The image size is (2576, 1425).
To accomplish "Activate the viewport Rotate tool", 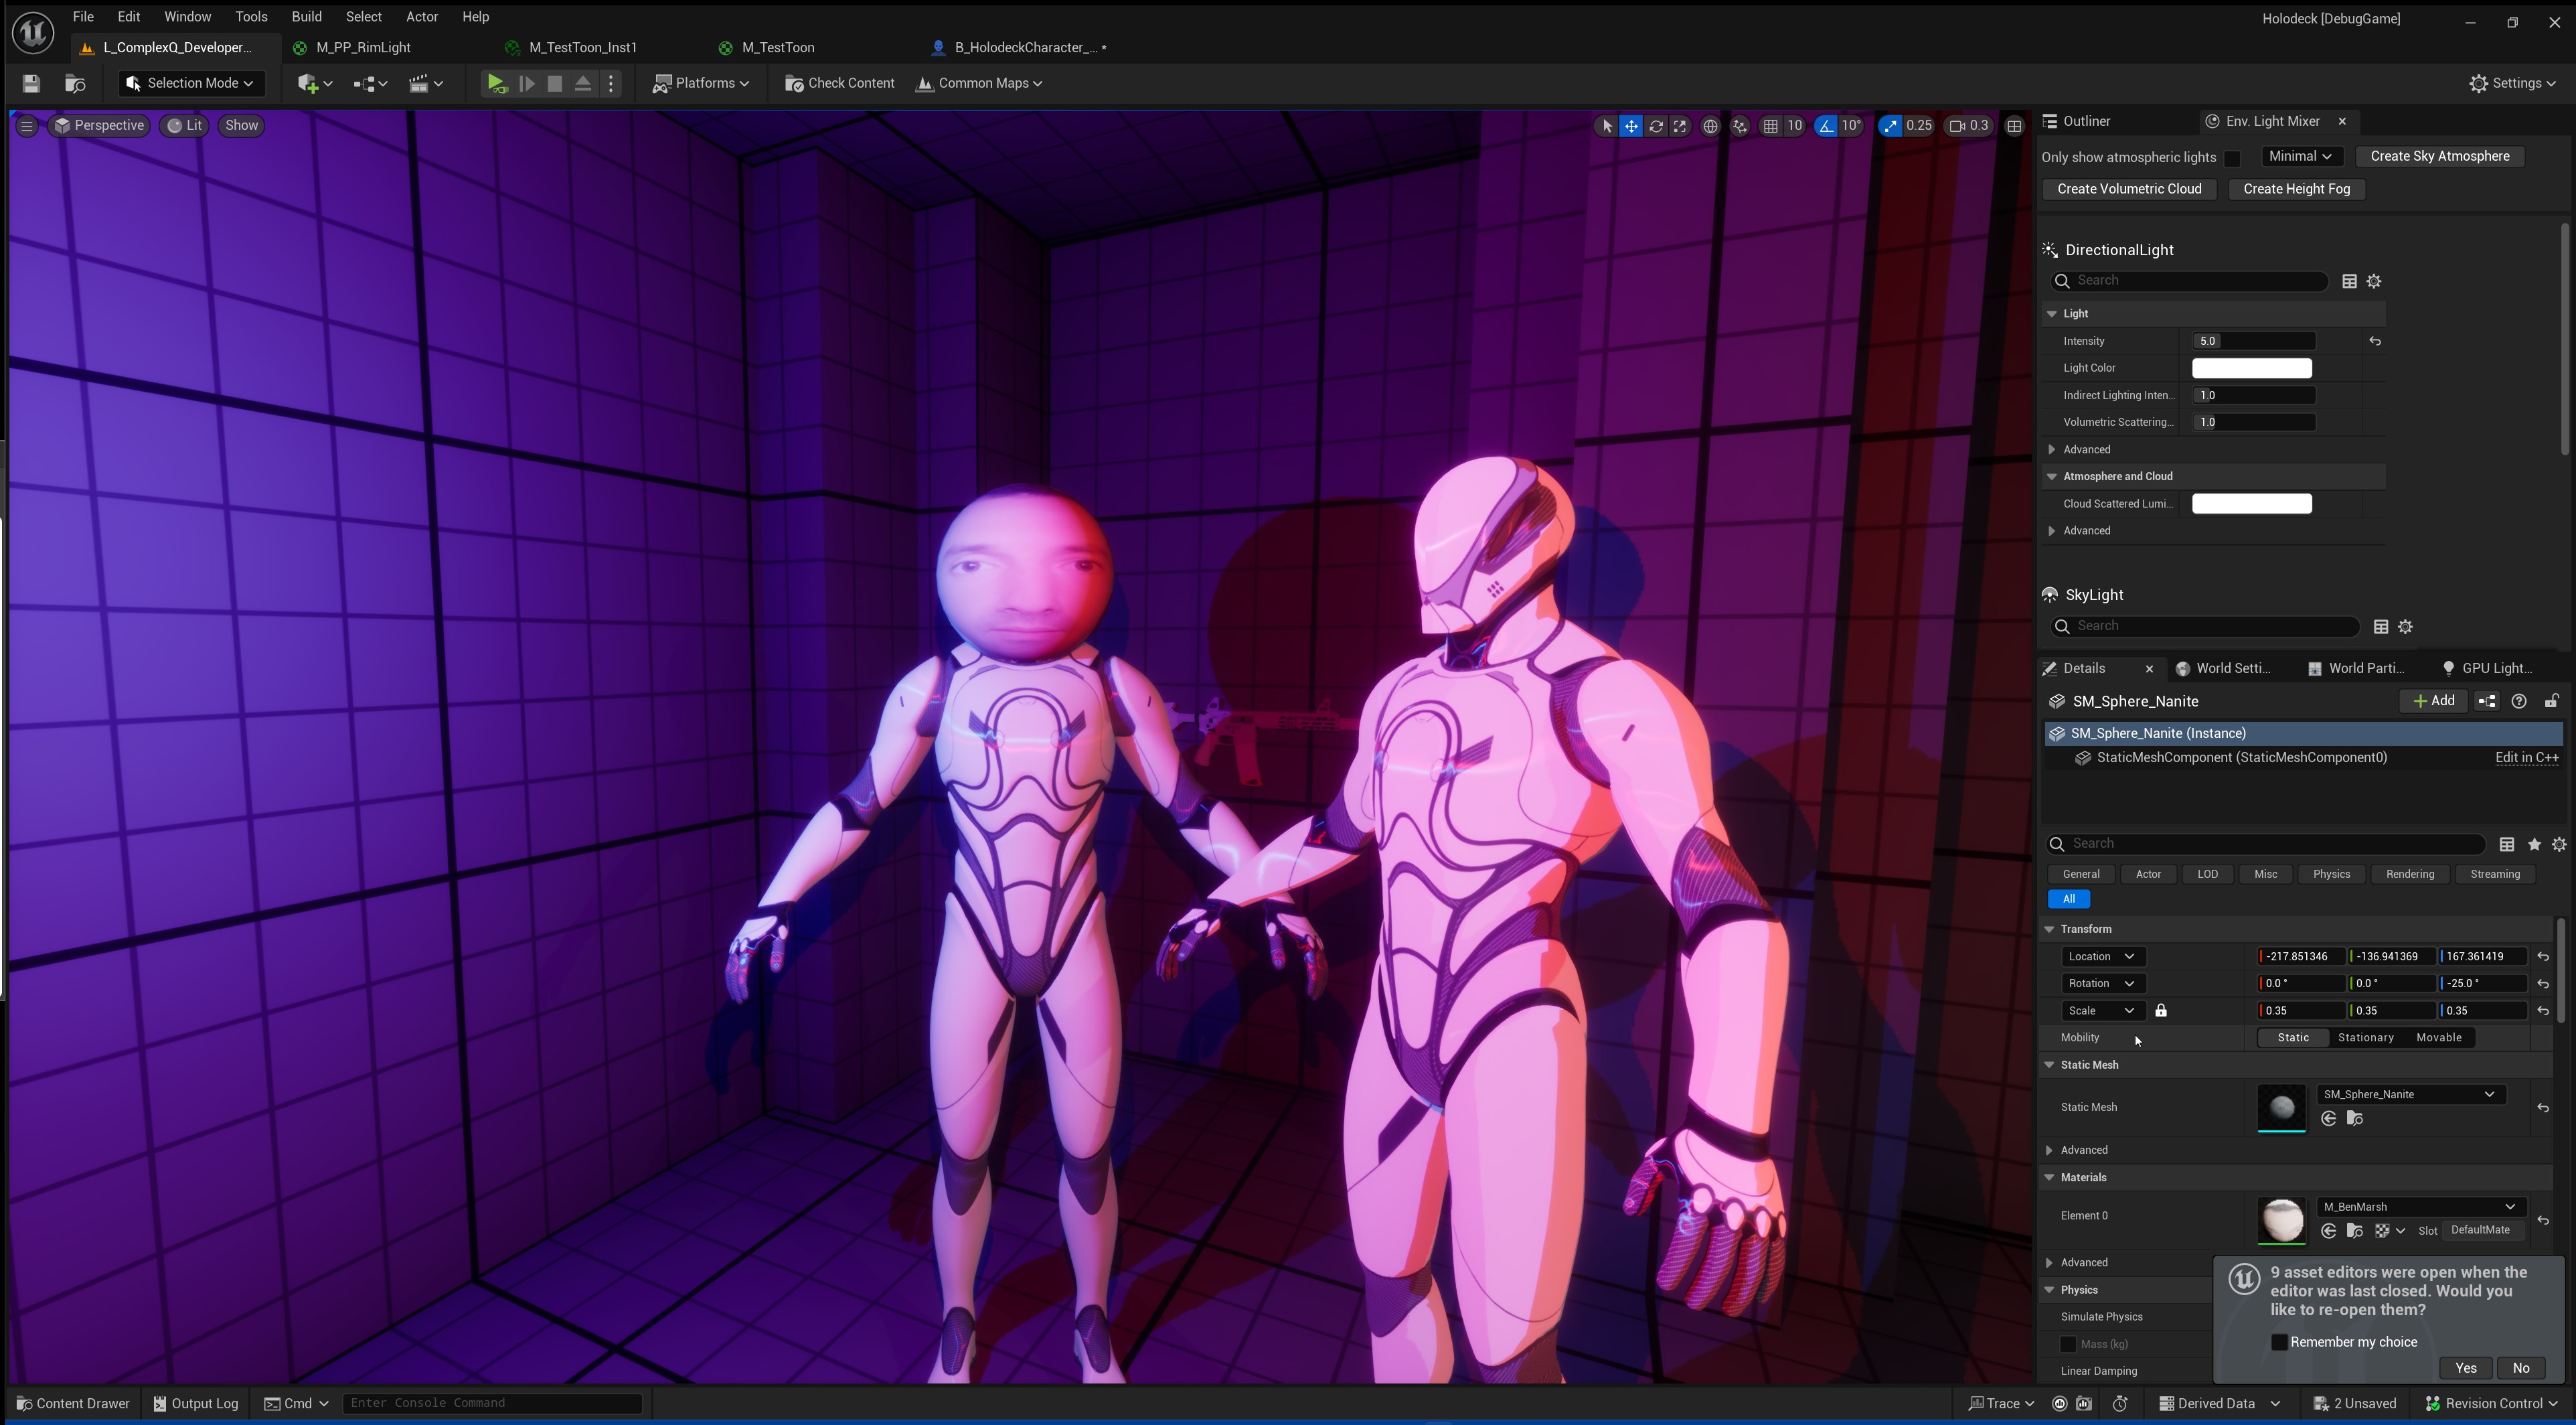I will (1656, 126).
